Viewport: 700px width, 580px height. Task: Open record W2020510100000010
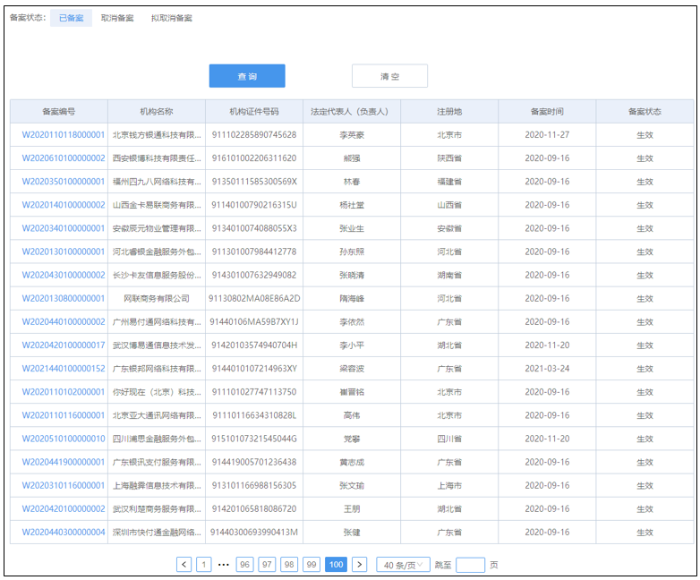[x=63, y=438]
